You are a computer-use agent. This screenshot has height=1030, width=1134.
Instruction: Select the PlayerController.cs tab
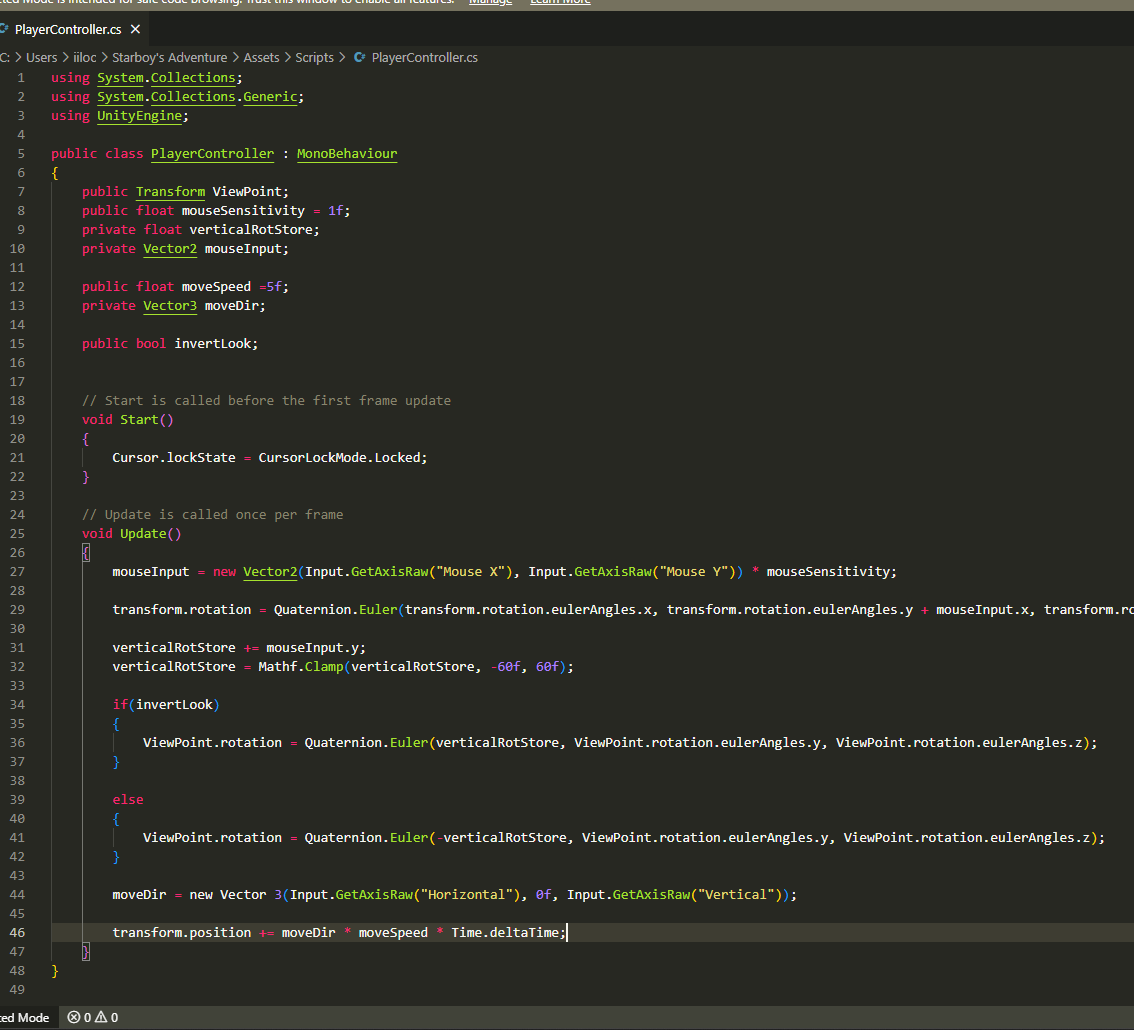[x=67, y=29]
